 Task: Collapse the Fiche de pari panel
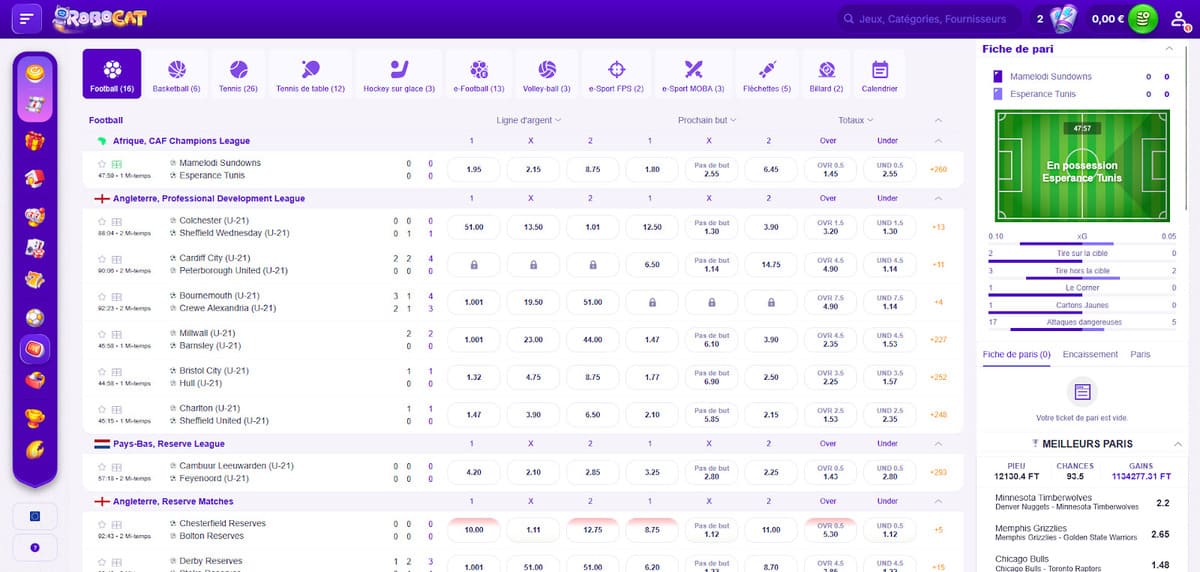click(x=1169, y=48)
